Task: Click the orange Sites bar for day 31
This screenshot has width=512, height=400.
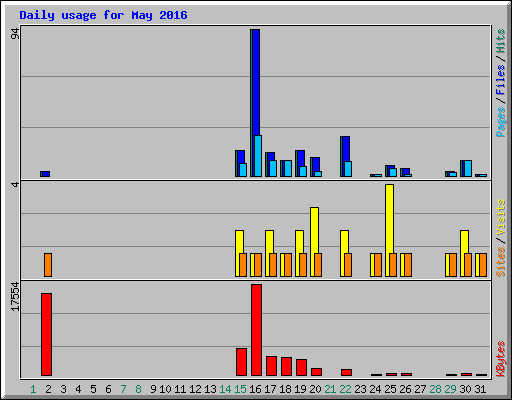Action: click(483, 265)
